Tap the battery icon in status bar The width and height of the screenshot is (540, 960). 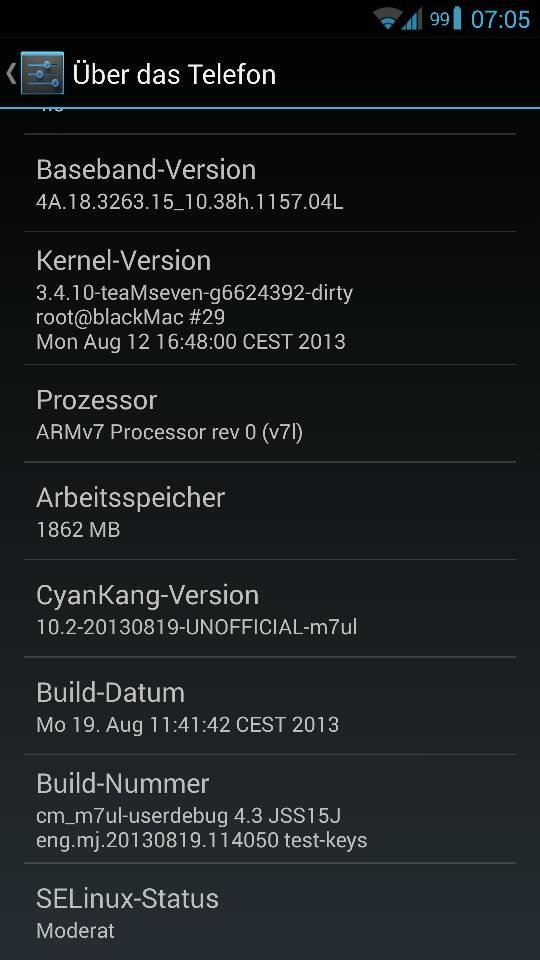[457, 19]
